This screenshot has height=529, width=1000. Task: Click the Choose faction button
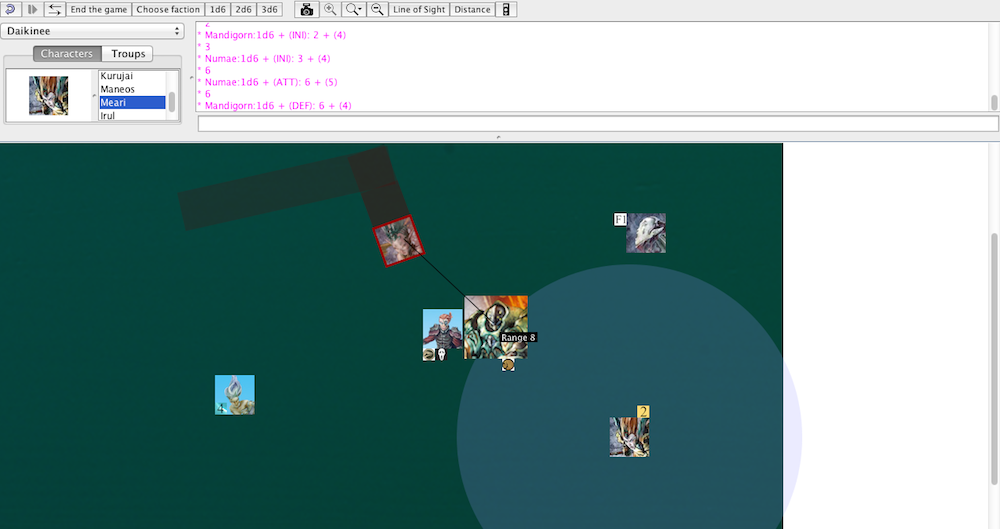coord(168,9)
